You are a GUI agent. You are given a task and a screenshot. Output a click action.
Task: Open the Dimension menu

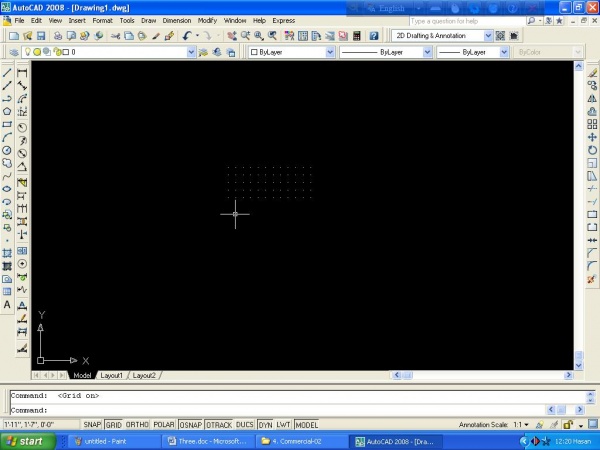click(x=176, y=21)
